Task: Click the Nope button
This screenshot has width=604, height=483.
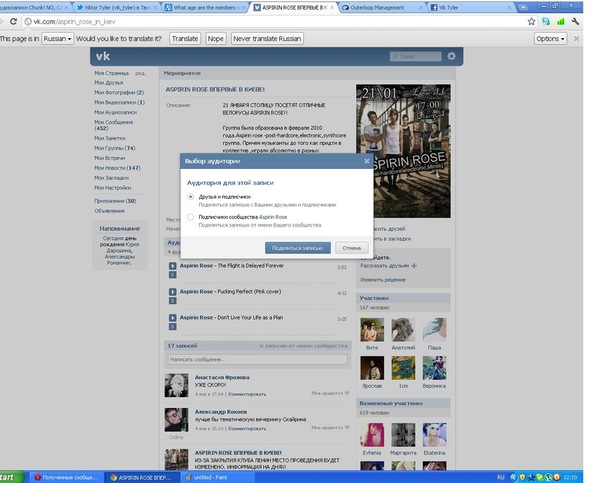Action: point(215,39)
